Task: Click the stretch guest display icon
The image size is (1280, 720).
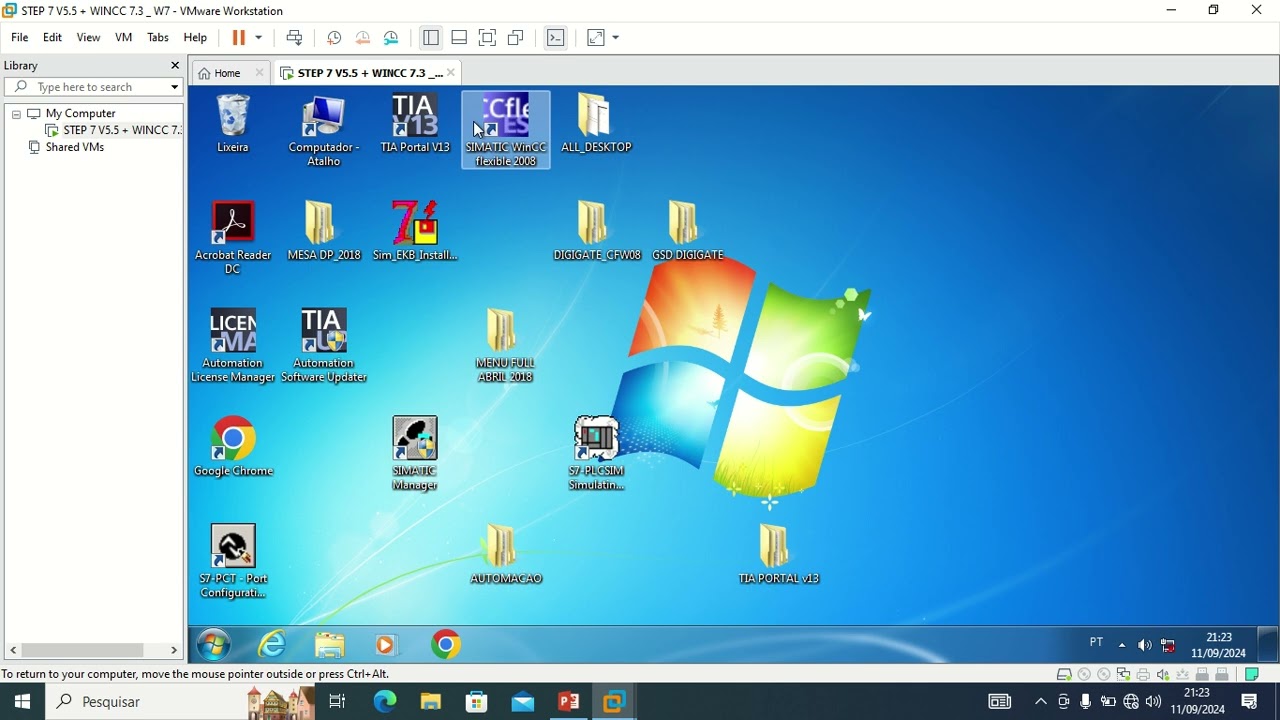Action: (x=596, y=37)
